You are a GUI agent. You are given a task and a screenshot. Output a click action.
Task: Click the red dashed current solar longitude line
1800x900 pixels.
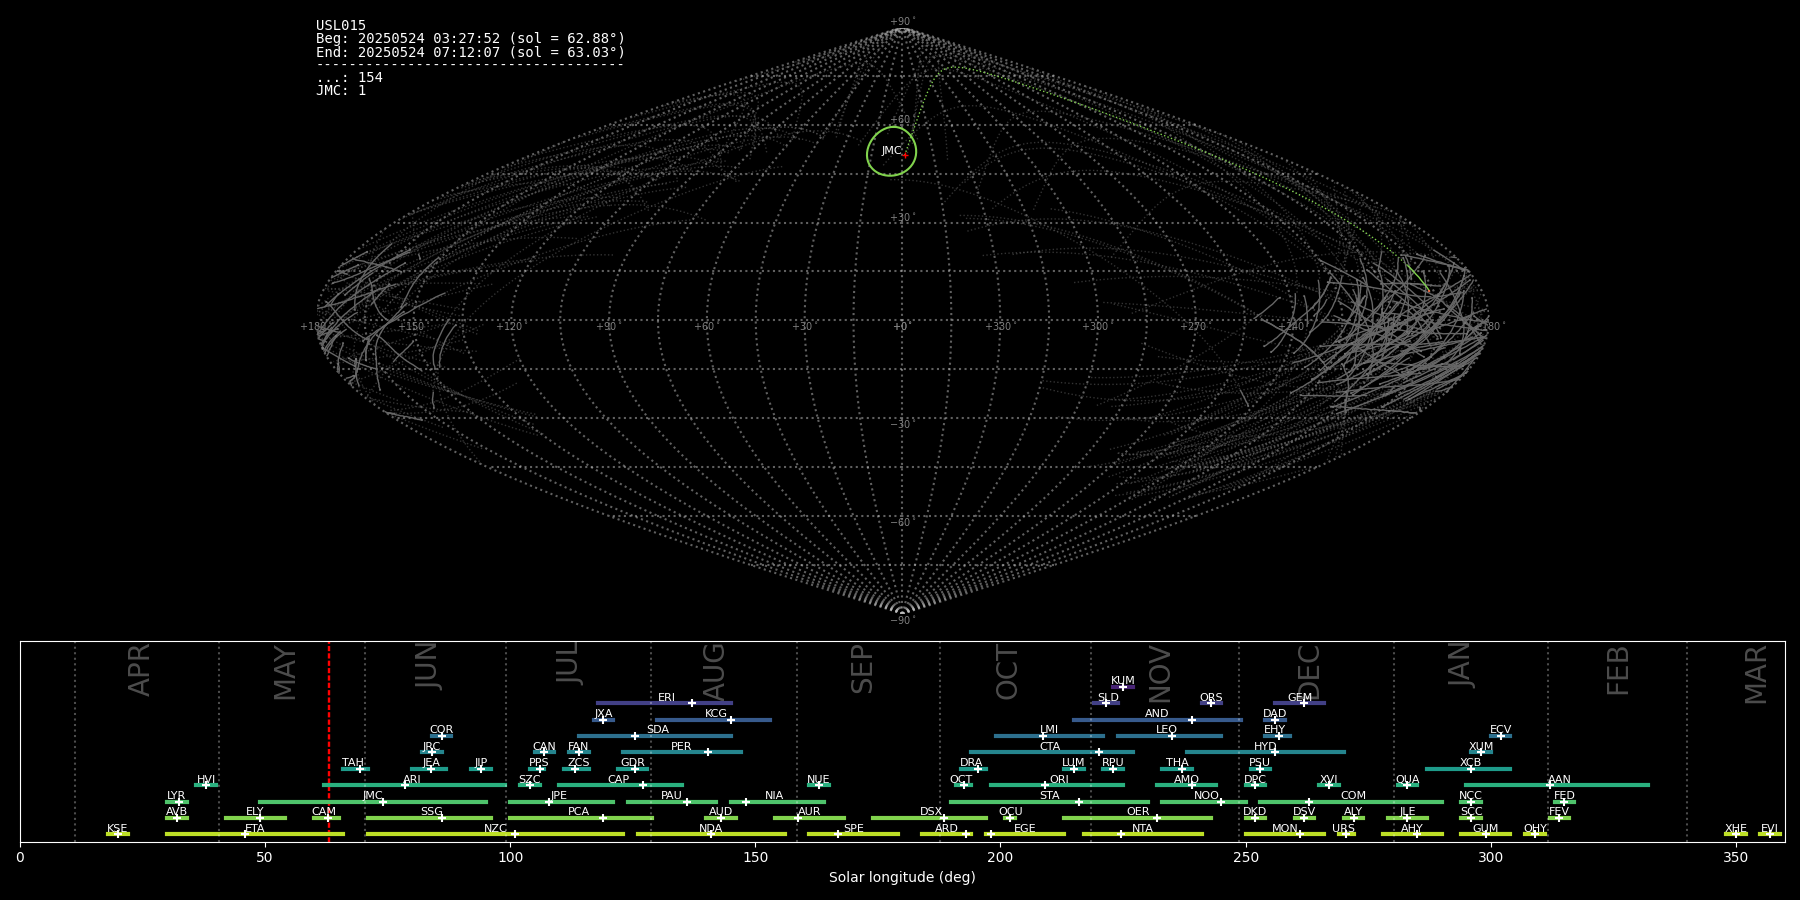pyautogui.click(x=329, y=741)
